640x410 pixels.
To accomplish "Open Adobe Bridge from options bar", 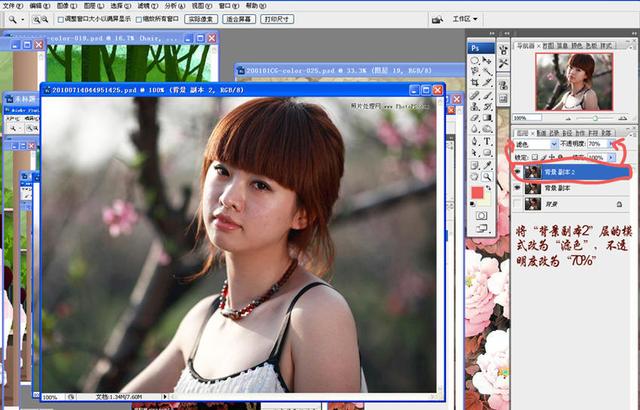I will click(437, 19).
